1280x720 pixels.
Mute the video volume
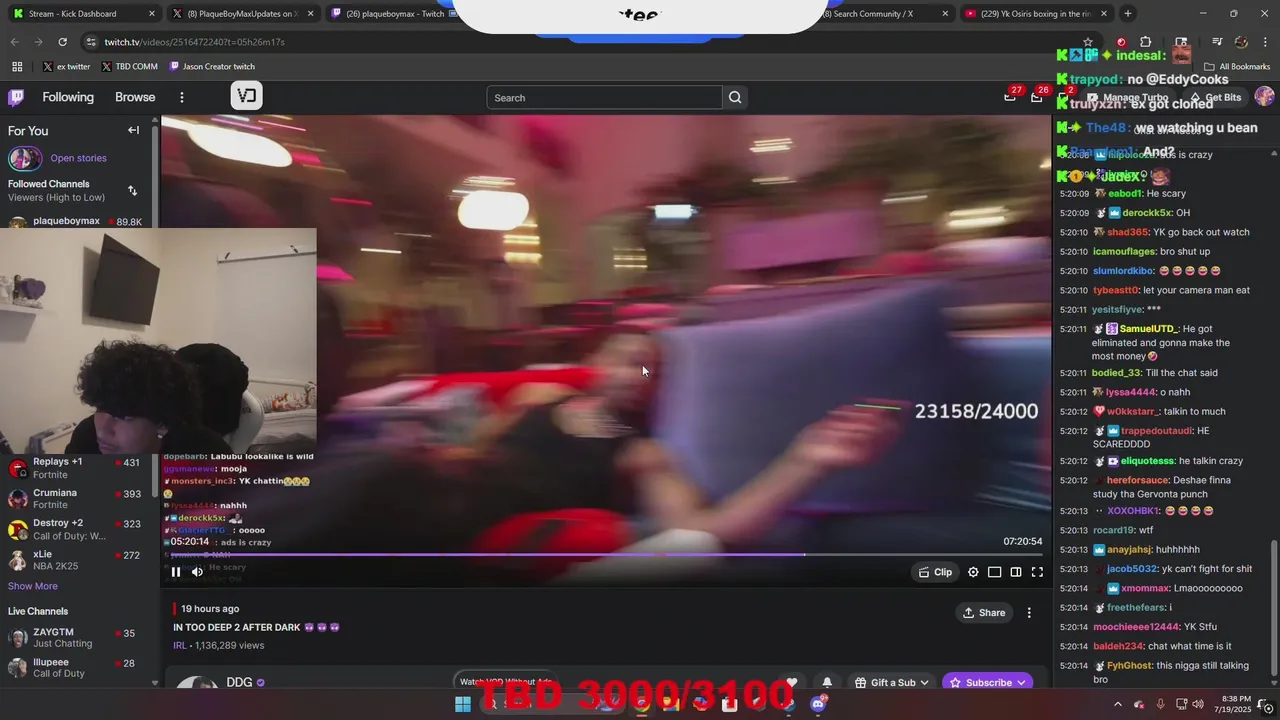click(x=197, y=572)
